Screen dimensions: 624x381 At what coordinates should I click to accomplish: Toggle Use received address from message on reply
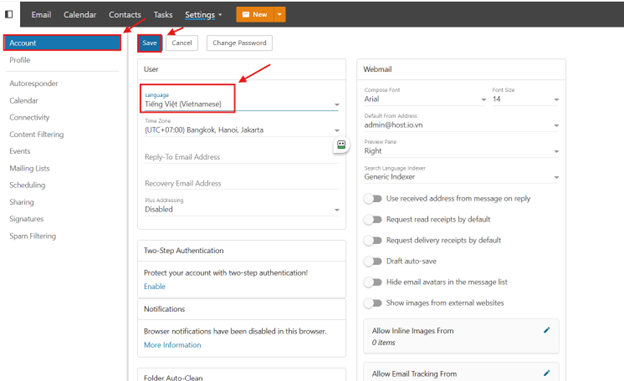tap(373, 198)
